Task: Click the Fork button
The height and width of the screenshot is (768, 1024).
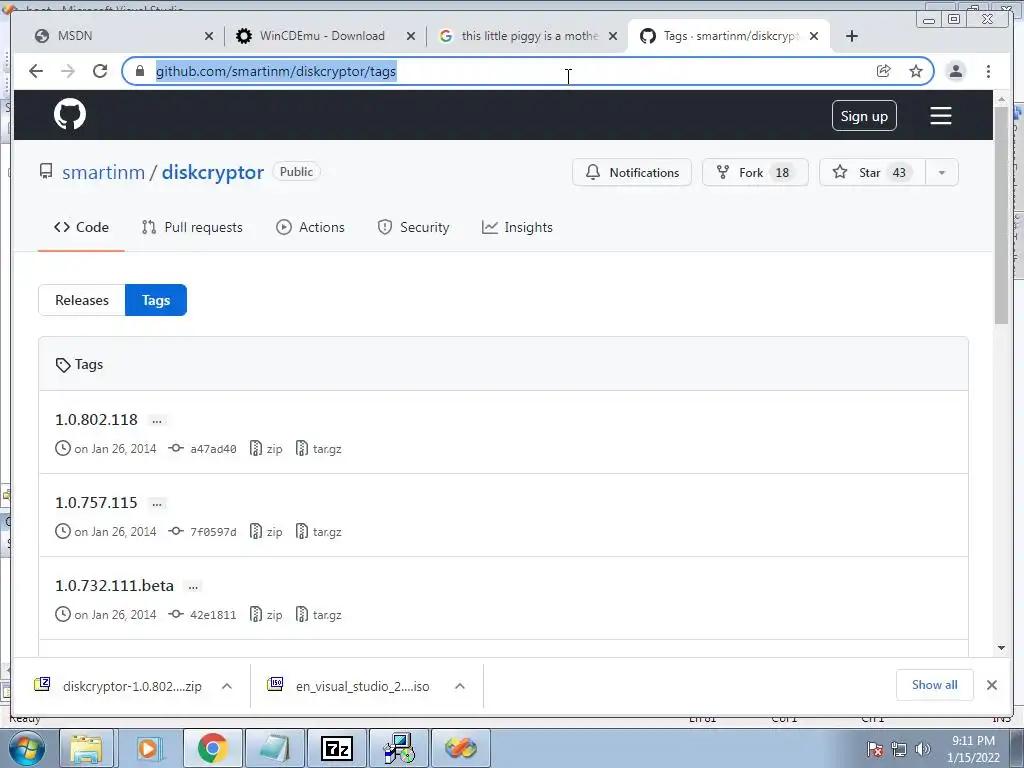Action: (755, 172)
